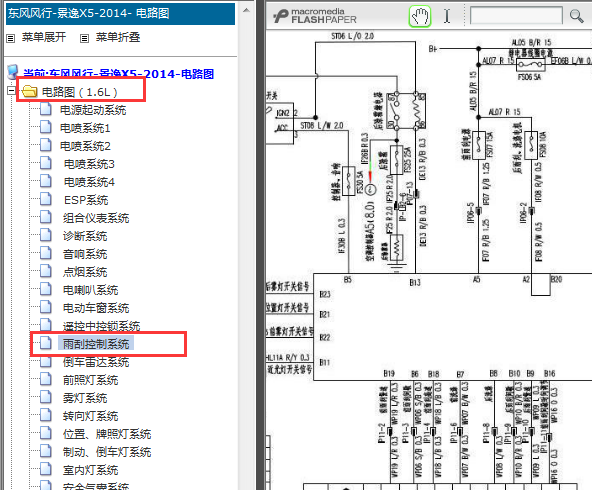This screenshot has height=490, width=592.
Task: Click the 菜单折叠 collapse menu button
Action: click(x=118, y=37)
